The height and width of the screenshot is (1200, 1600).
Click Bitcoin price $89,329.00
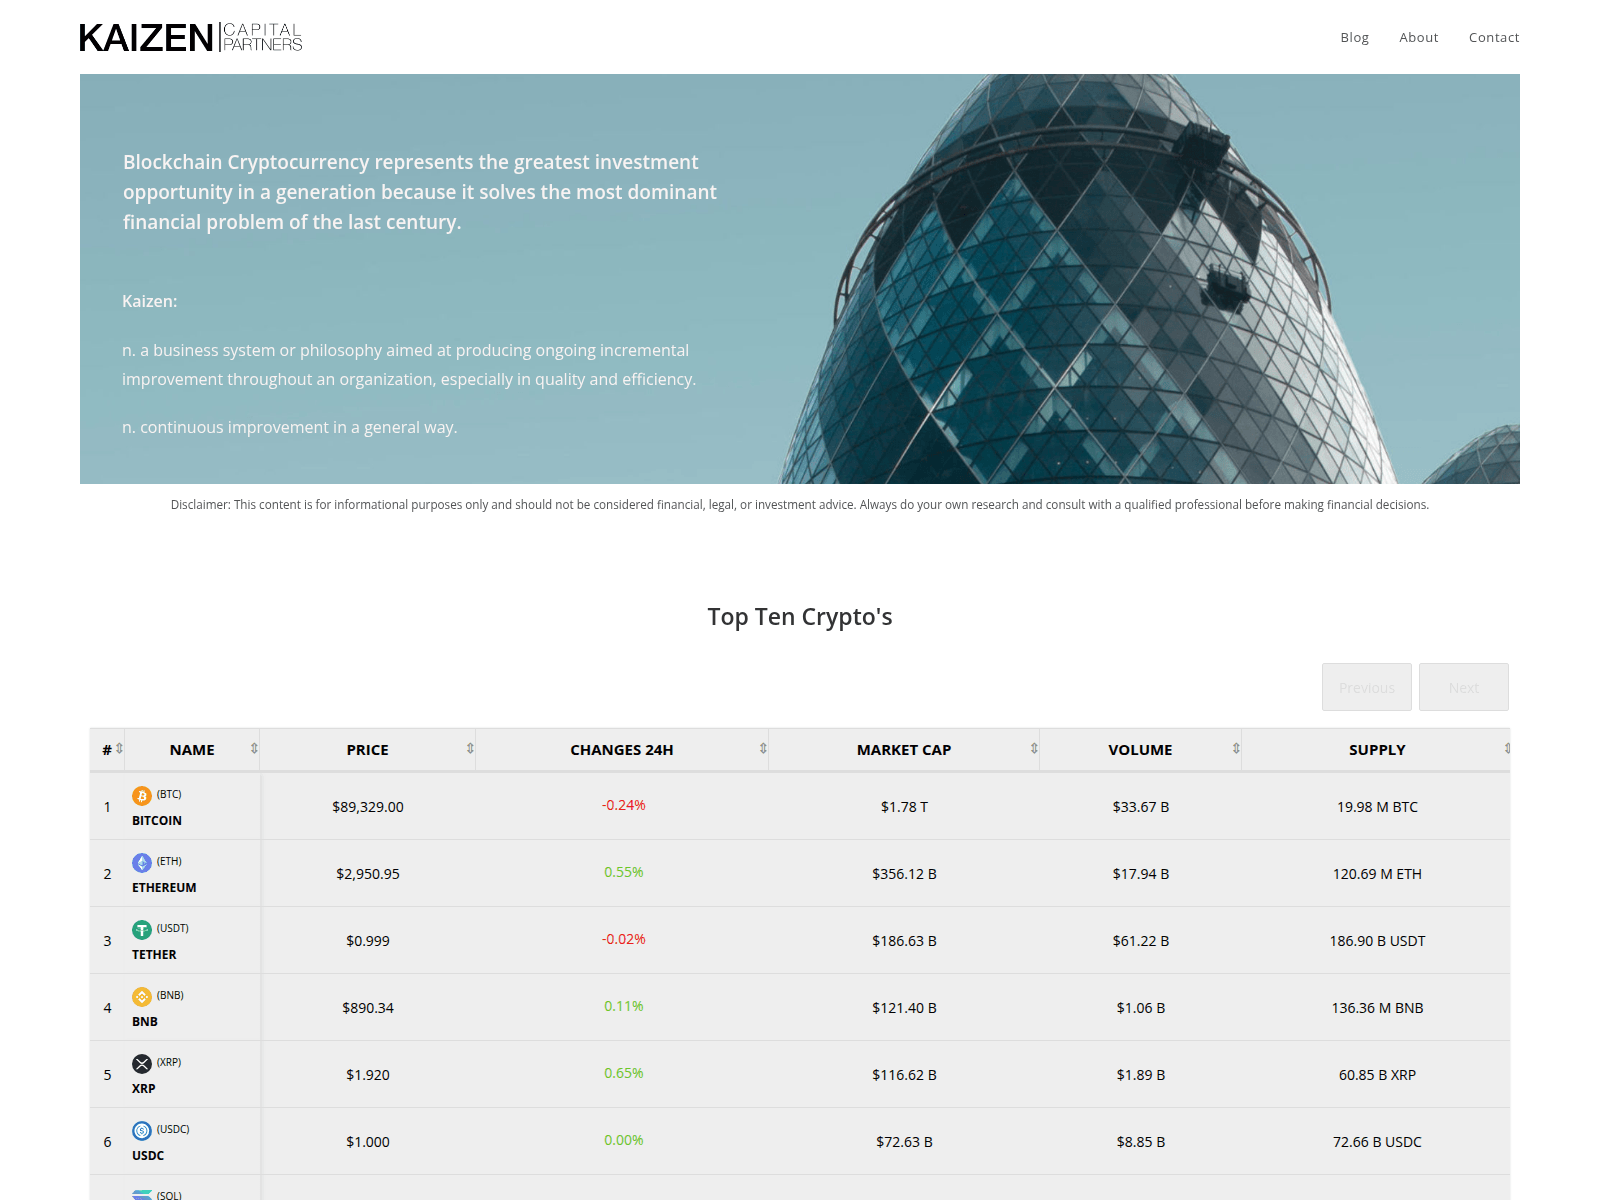click(368, 807)
